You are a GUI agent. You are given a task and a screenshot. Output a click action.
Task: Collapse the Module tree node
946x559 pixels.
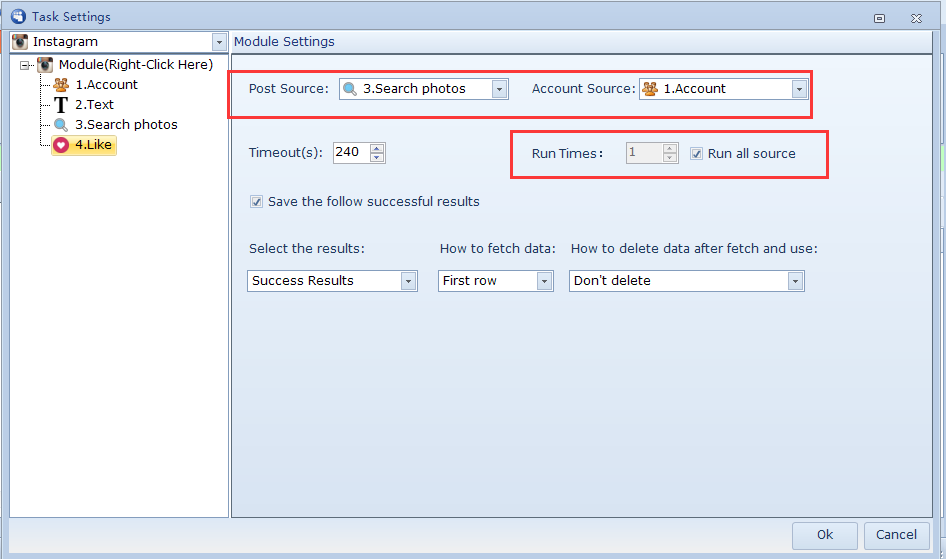26,65
